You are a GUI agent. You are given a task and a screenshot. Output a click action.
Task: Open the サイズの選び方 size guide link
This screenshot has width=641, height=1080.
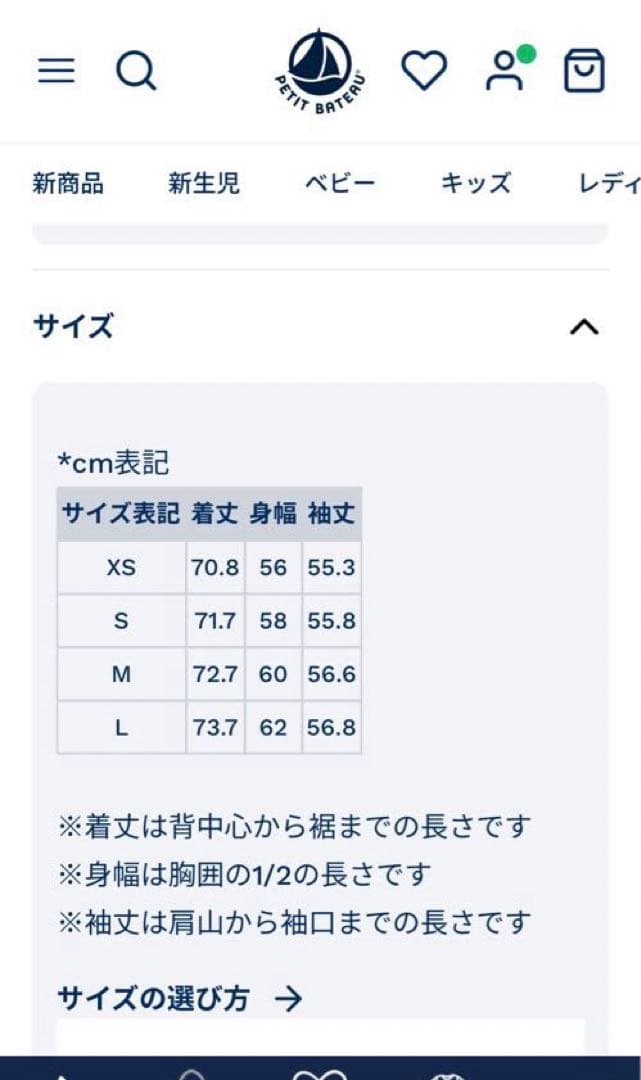140,997
